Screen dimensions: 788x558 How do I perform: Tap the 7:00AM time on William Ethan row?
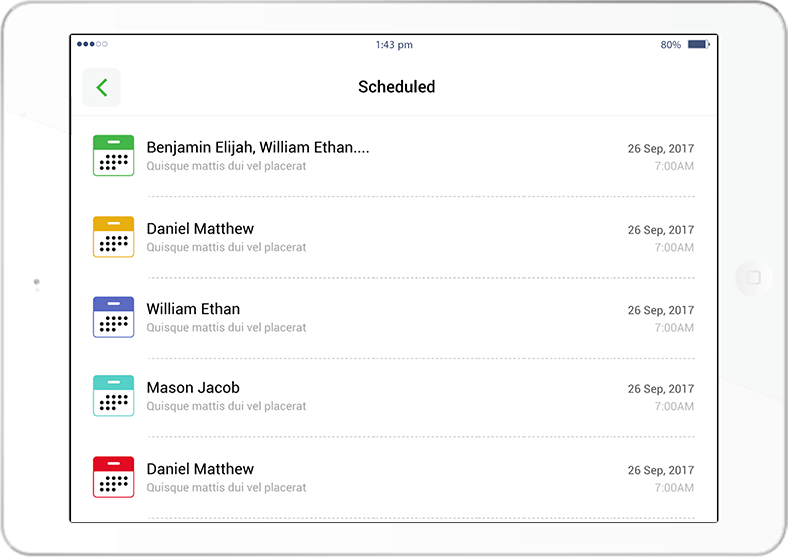click(x=674, y=328)
